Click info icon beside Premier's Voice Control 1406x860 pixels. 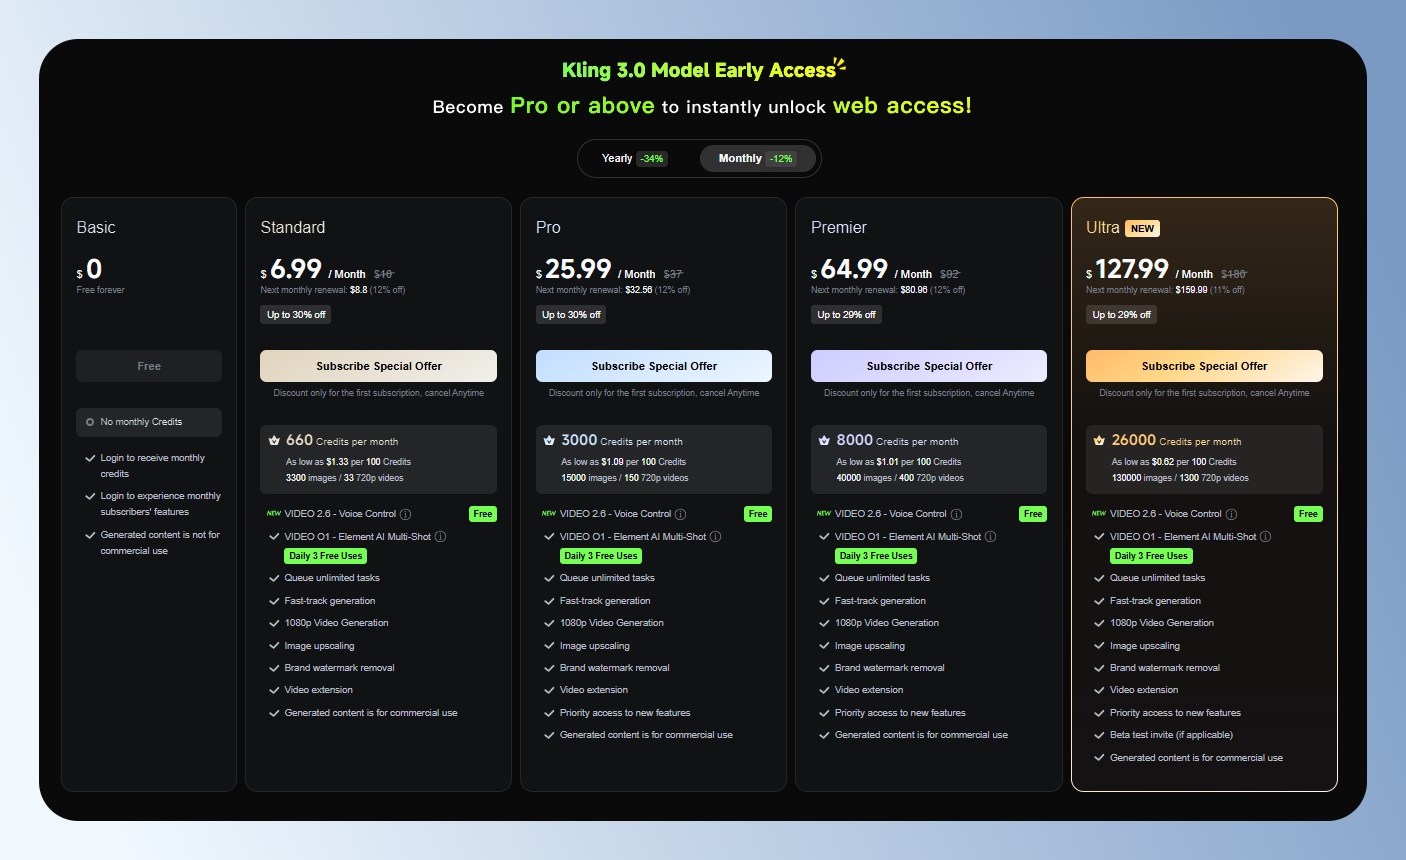[956, 514]
